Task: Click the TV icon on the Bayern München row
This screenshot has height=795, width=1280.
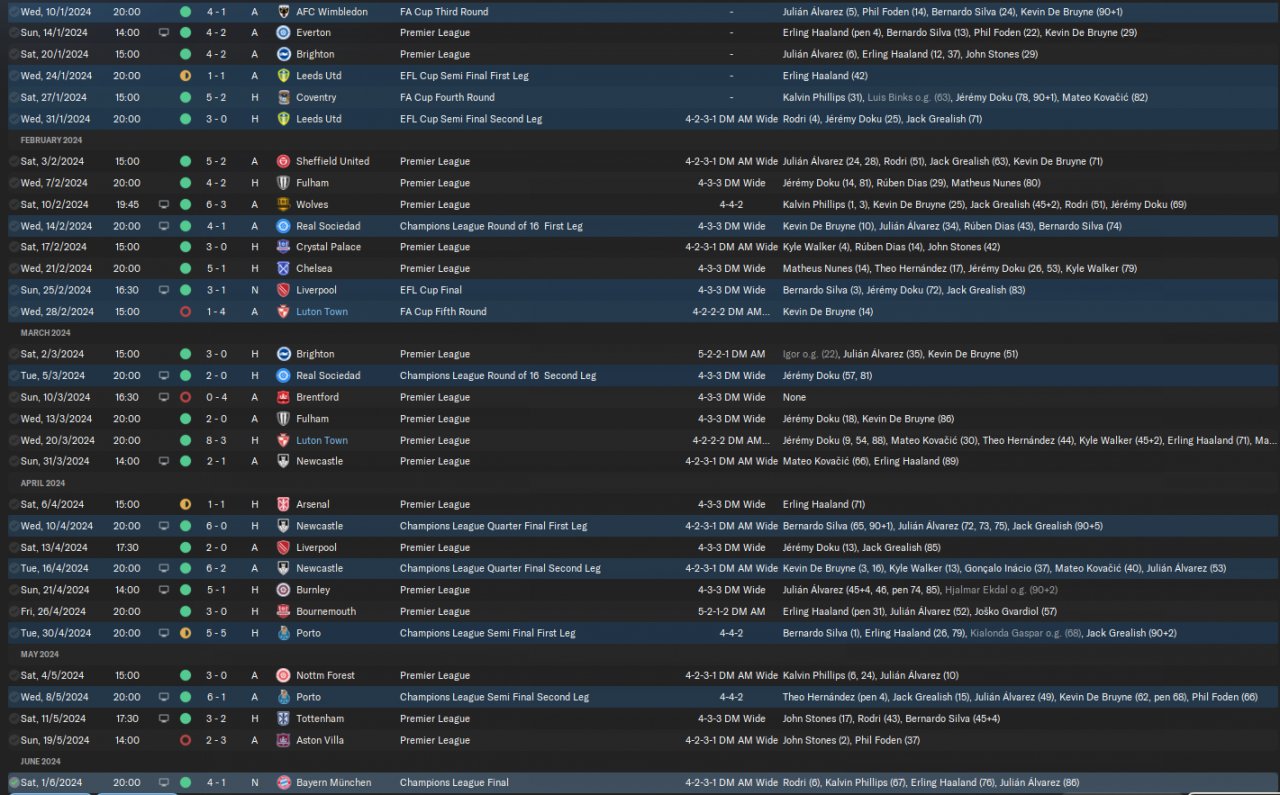Action: tap(164, 783)
